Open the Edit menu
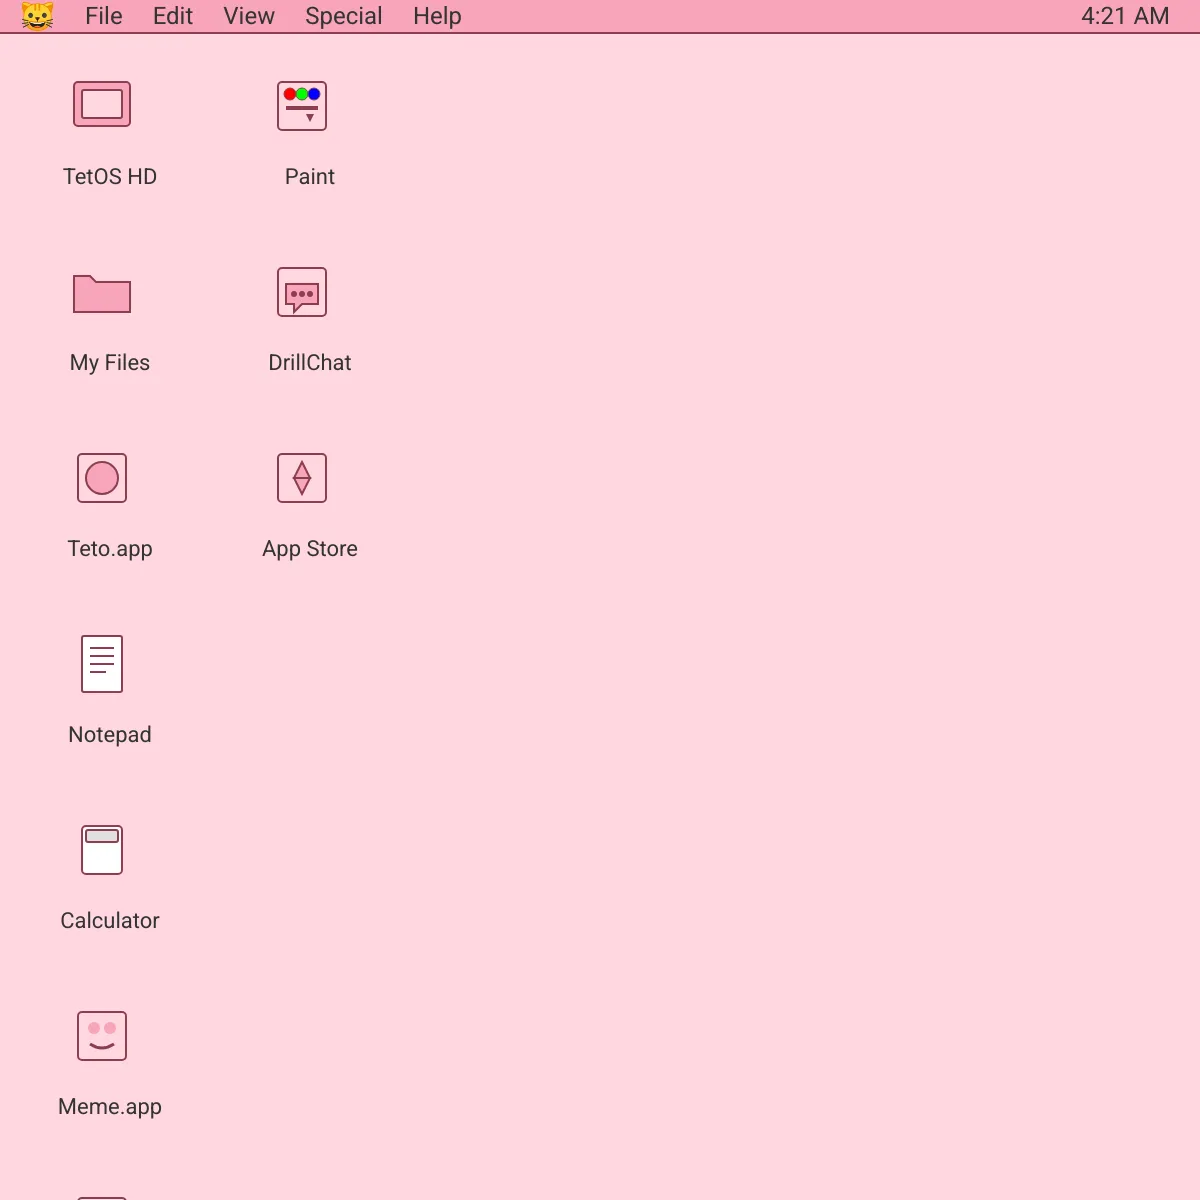Image resolution: width=1200 pixels, height=1200 pixels. pyautogui.click(x=173, y=16)
